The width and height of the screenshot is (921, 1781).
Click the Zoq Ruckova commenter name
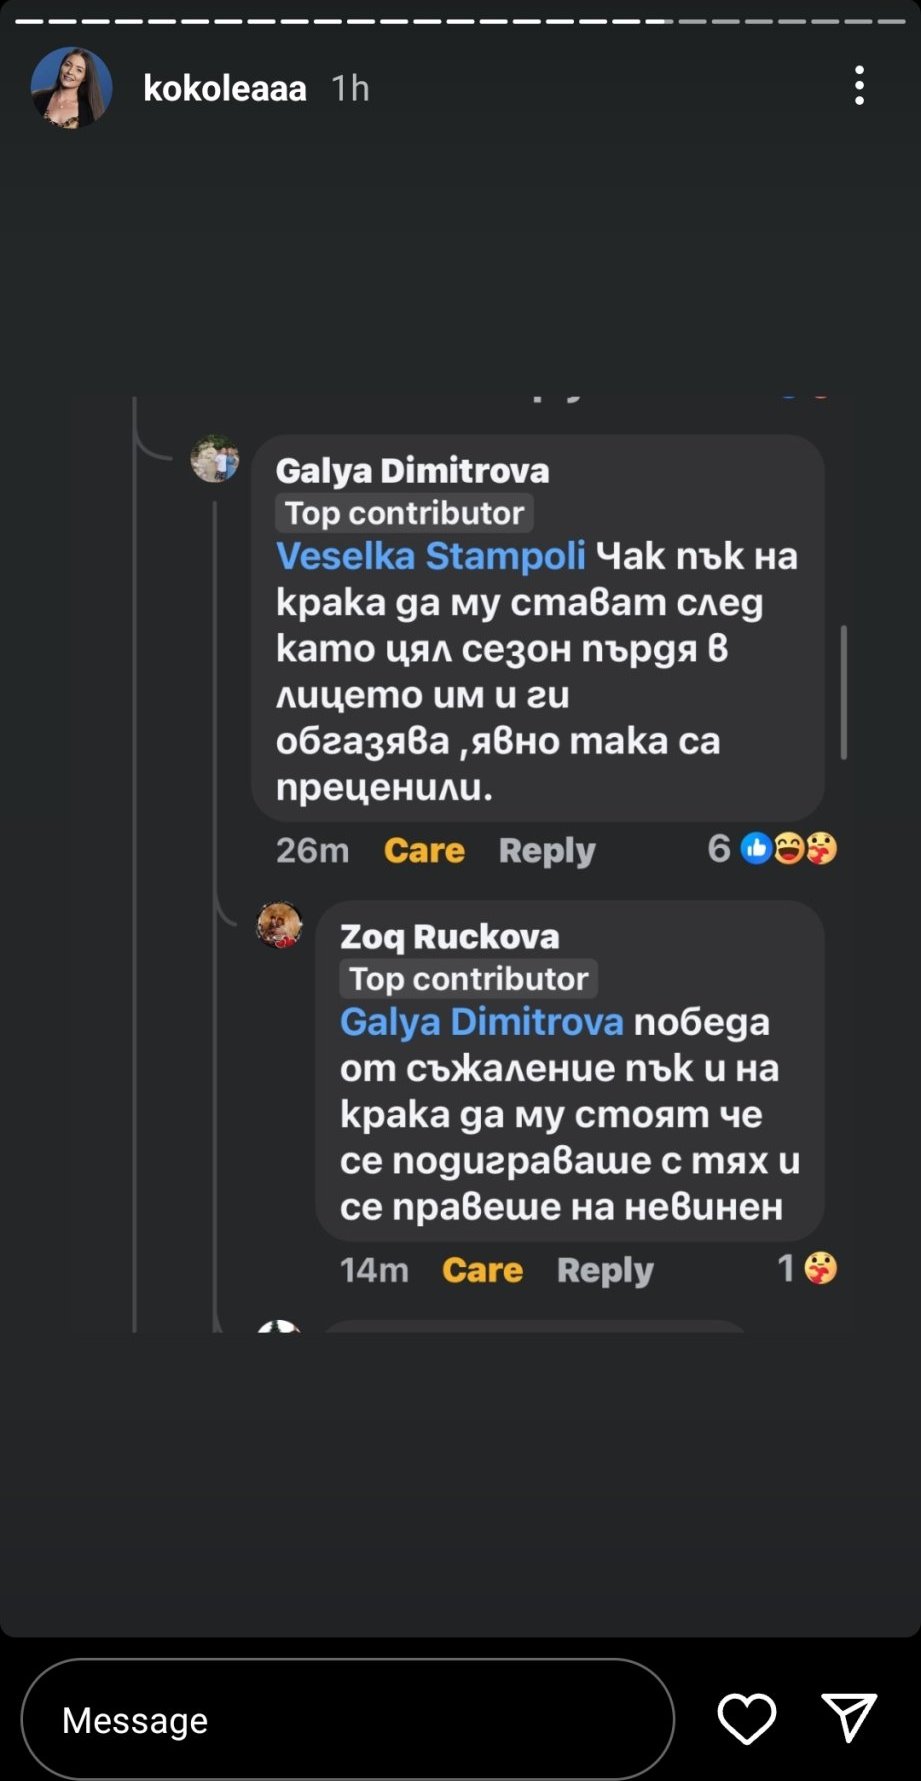pos(449,936)
